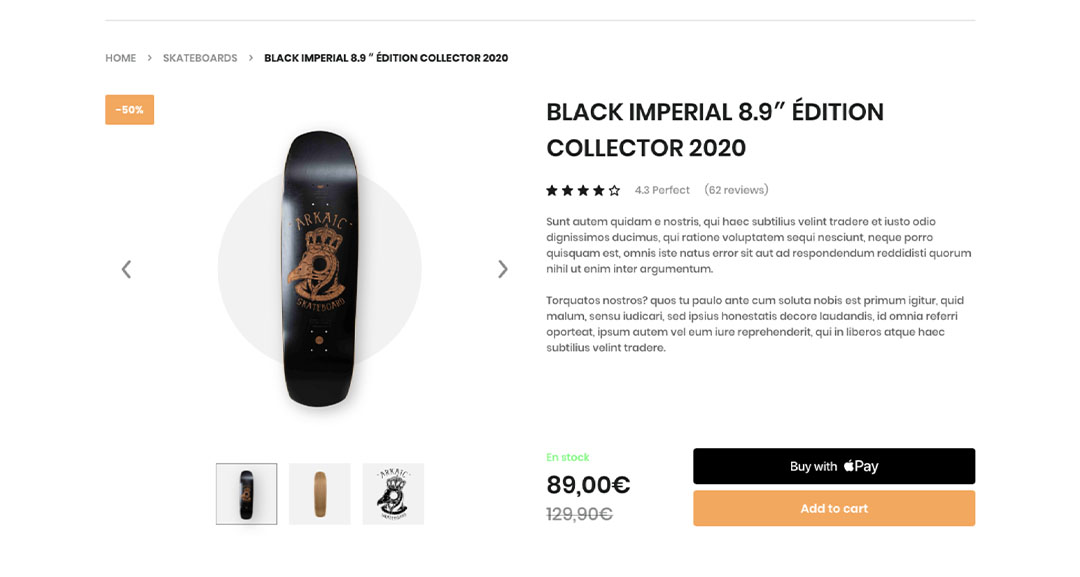Open the Skateboards breadcrumb category

tap(200, 58)
